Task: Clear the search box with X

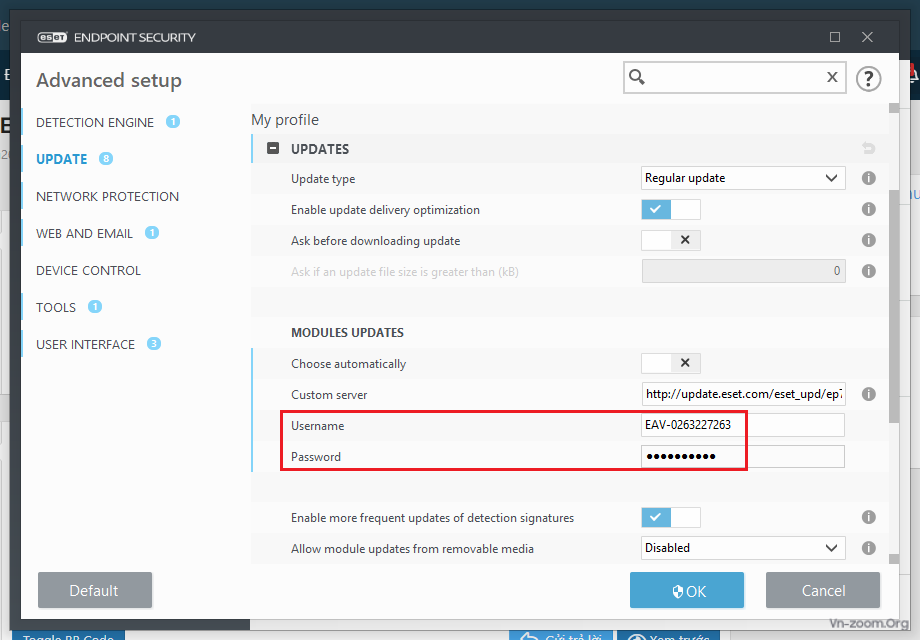Action: tap(832, 77)
